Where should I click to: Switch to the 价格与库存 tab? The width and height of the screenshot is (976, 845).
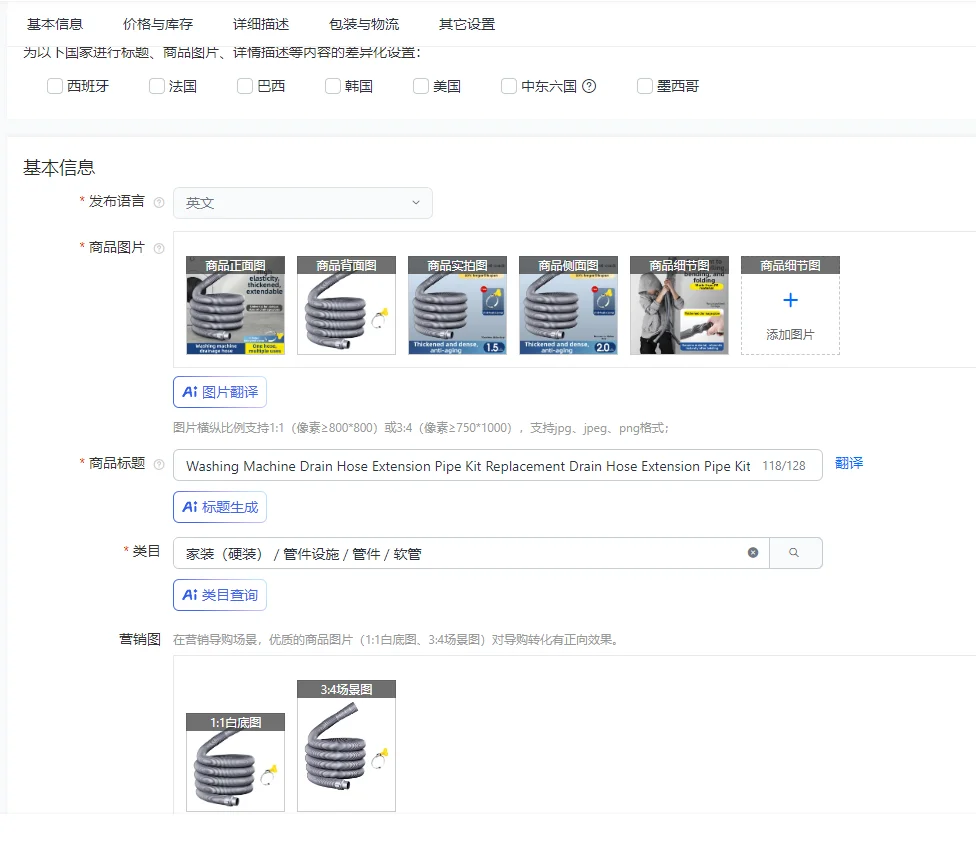click(158, 24)
